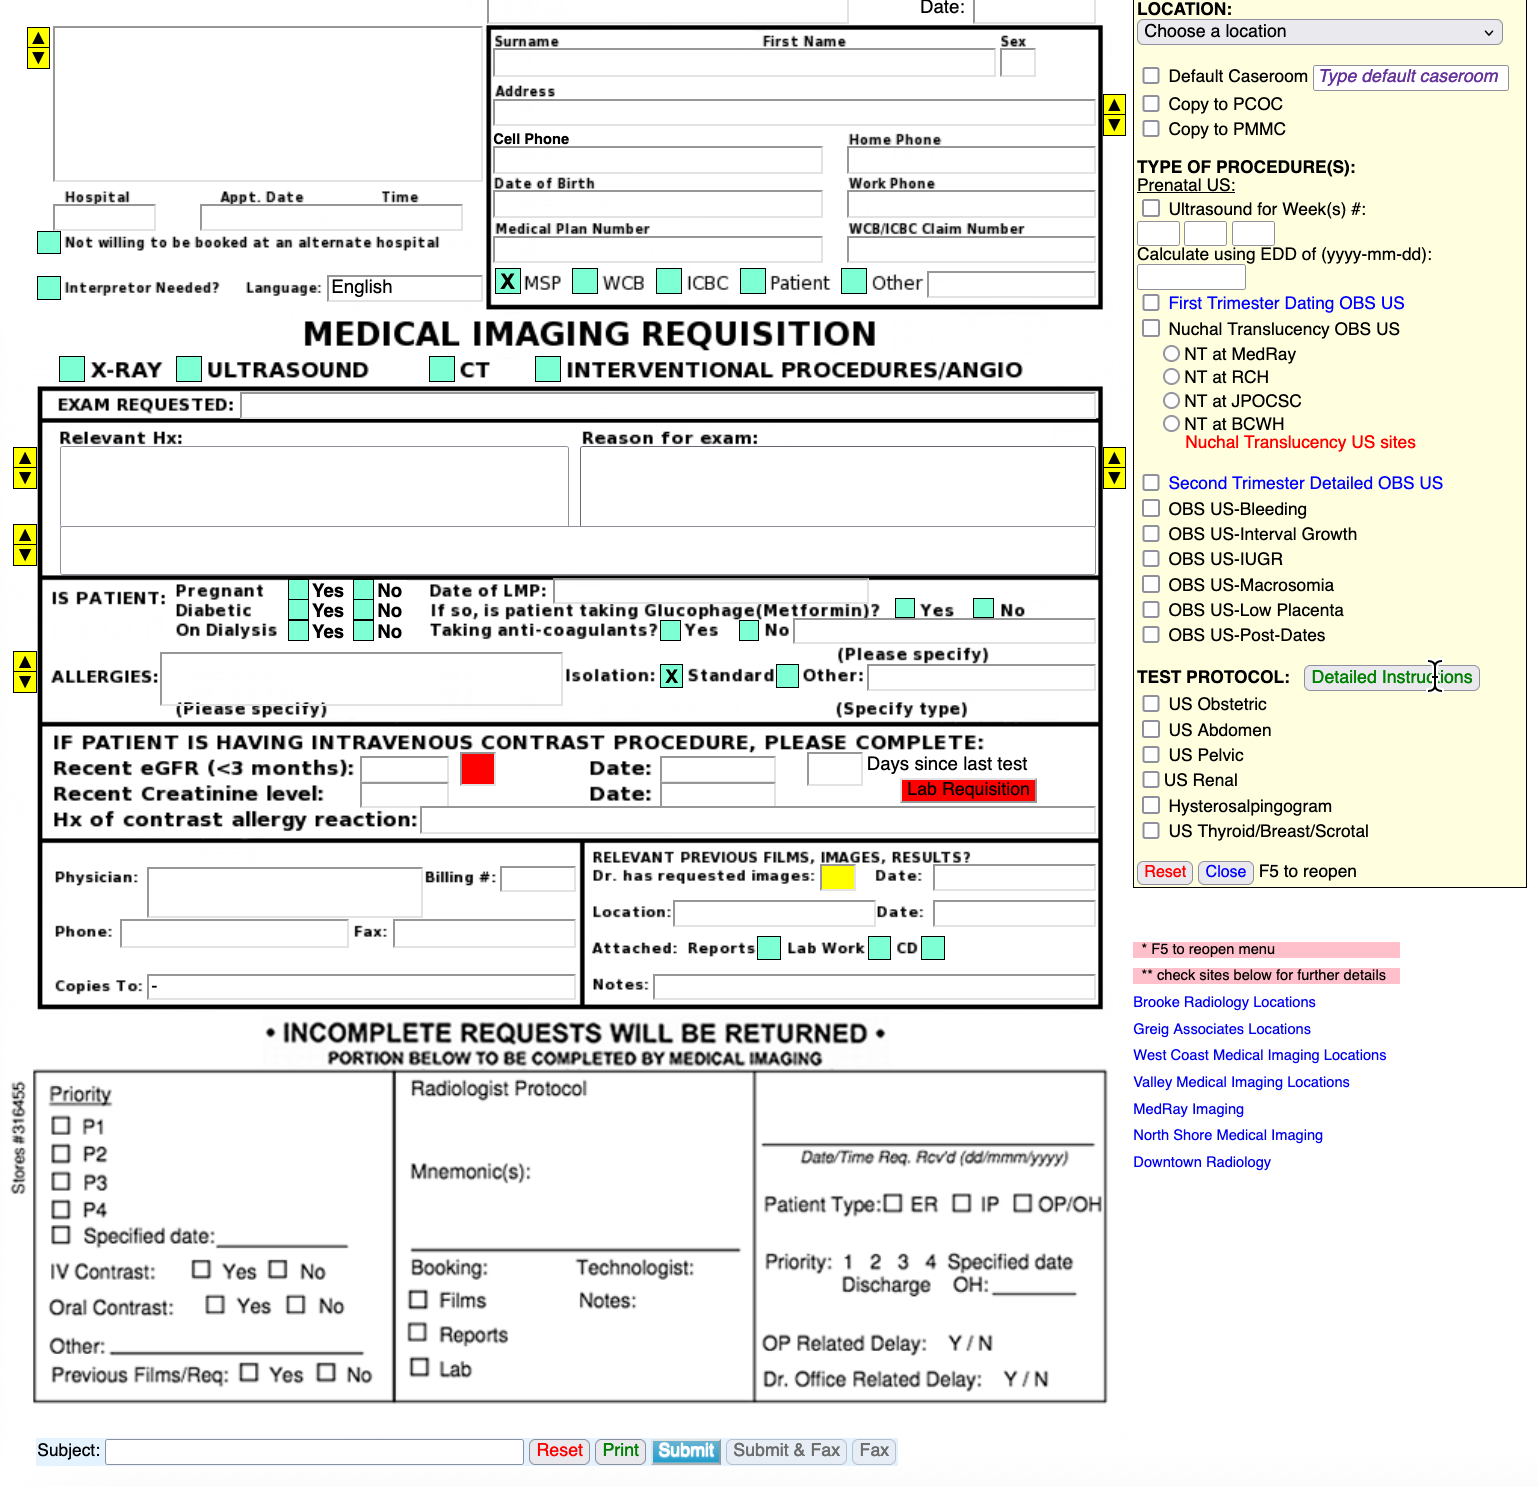Click the Submit & Fax button
The image size is (1538, 1486).
click(787, 1451)
